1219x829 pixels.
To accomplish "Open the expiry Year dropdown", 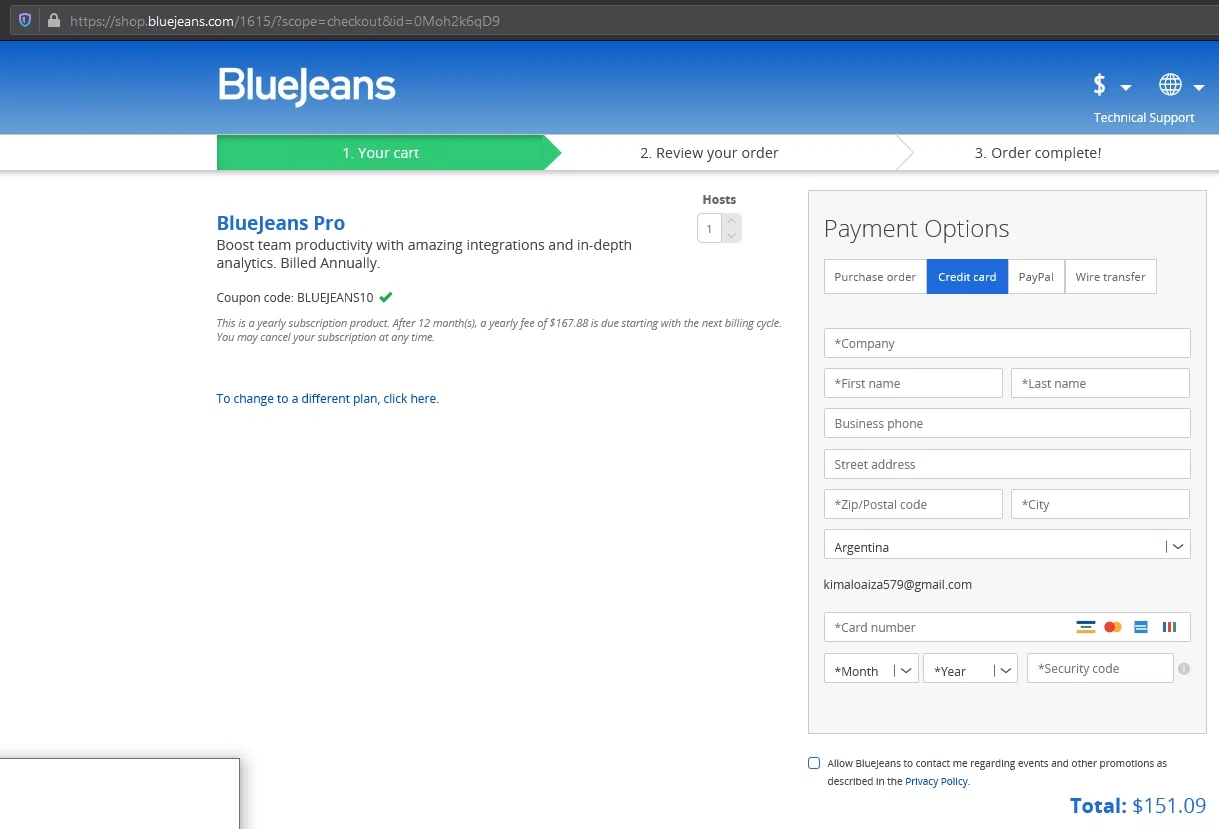I will click(x=970, y=670).
